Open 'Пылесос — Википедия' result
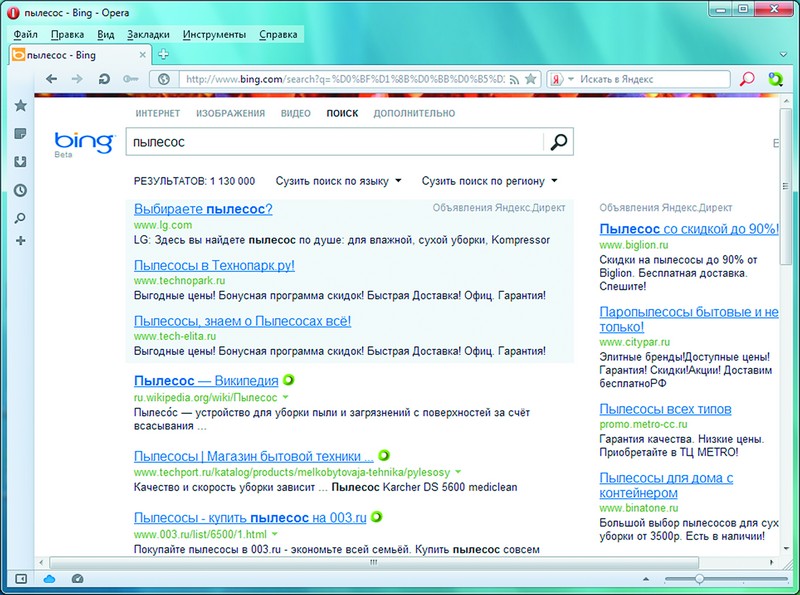The height and width of the screenshot is (595, 800). (206, 381)
